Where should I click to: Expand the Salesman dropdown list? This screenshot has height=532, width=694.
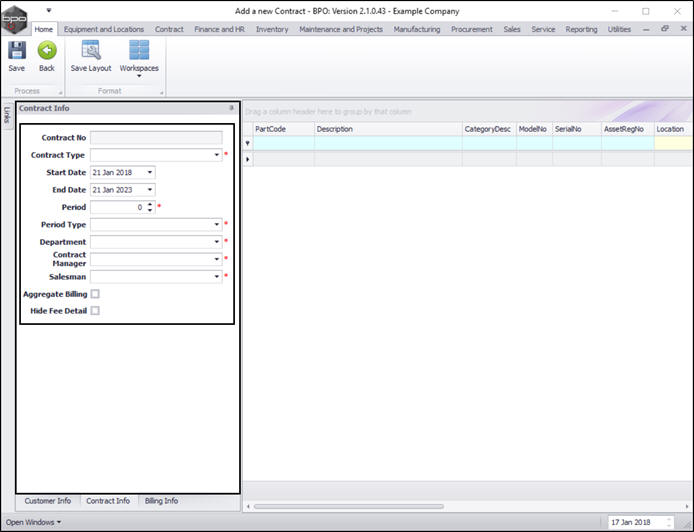(x=216, y=277)
